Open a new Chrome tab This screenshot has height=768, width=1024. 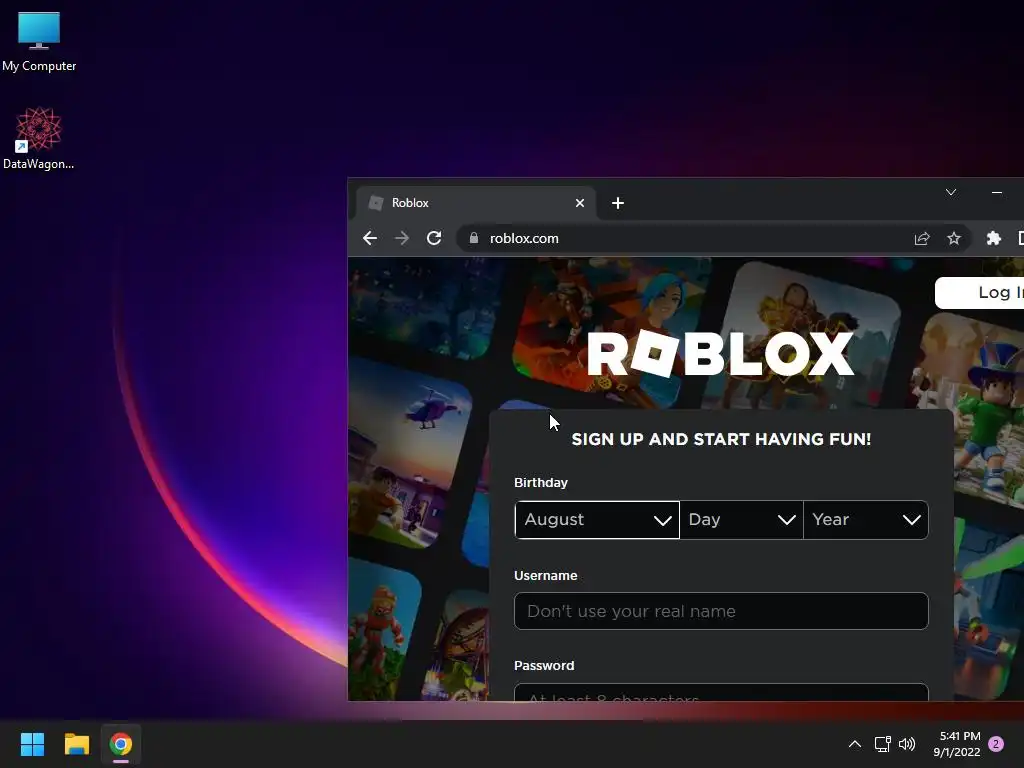(x=618, y=203)
